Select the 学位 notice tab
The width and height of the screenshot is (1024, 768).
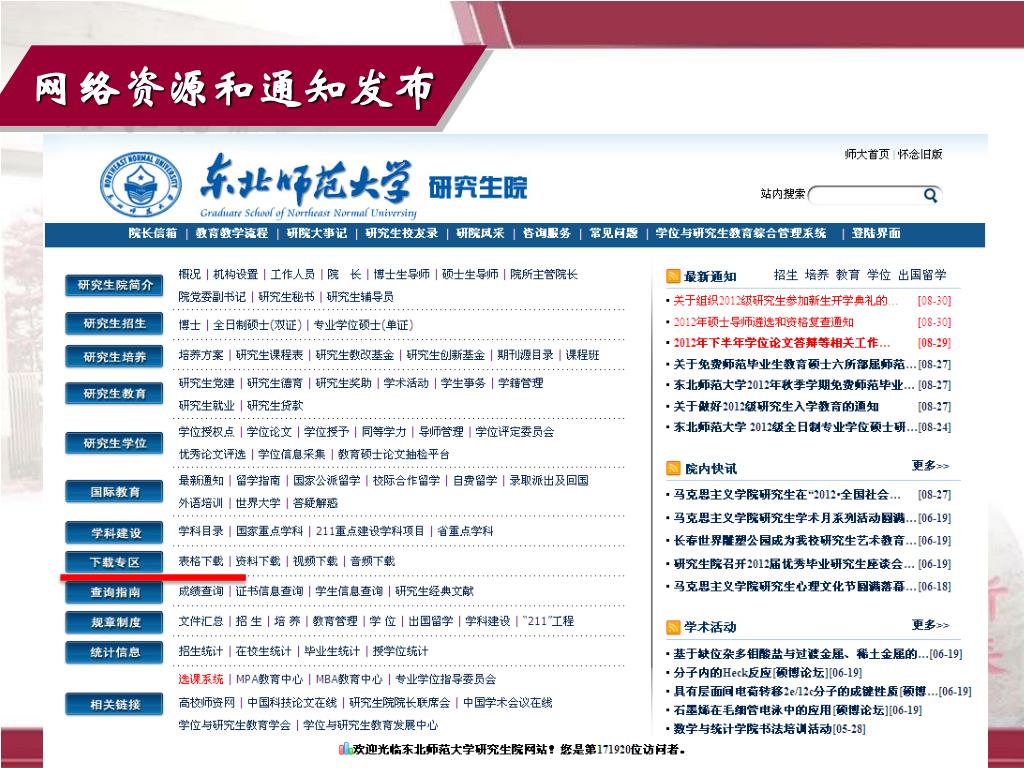[879, 275]
